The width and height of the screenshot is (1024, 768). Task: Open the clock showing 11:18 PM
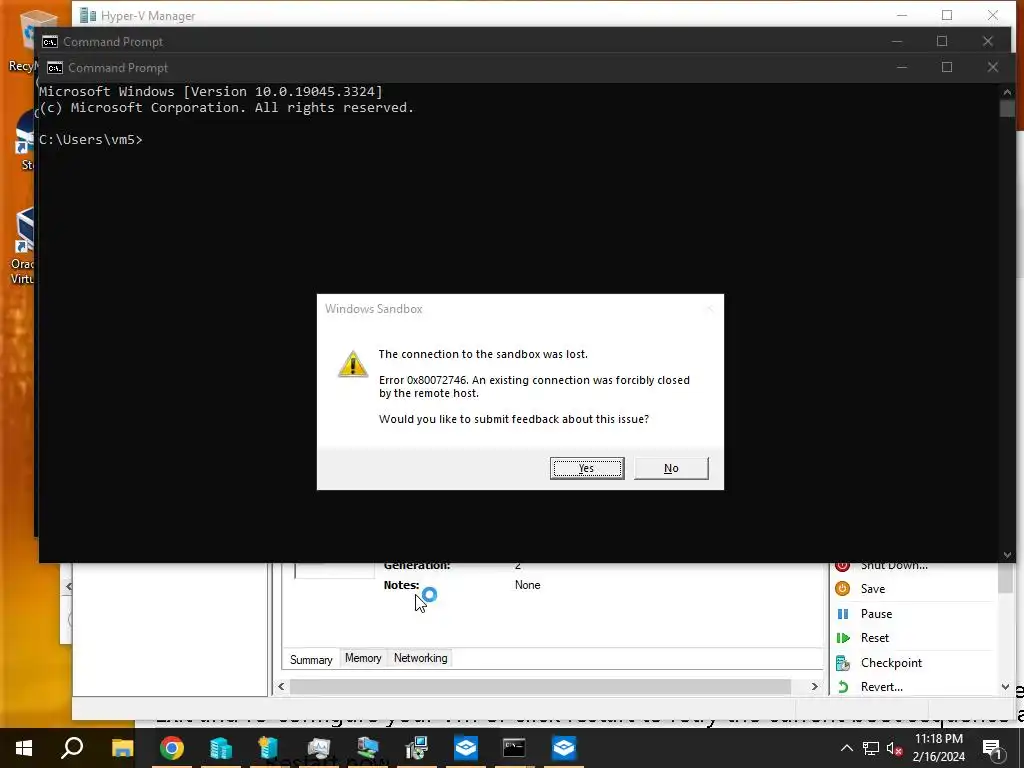click(938, 748)
